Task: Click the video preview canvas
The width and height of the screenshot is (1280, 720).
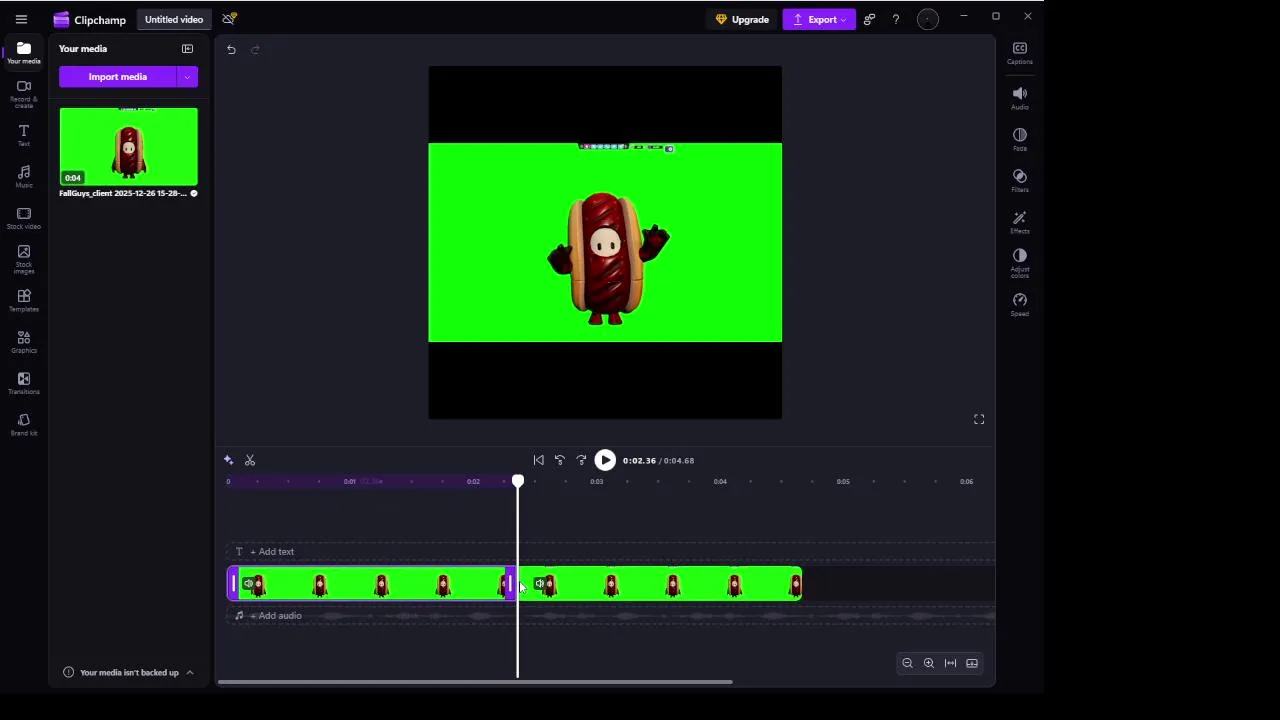Action: pos(605,243)
